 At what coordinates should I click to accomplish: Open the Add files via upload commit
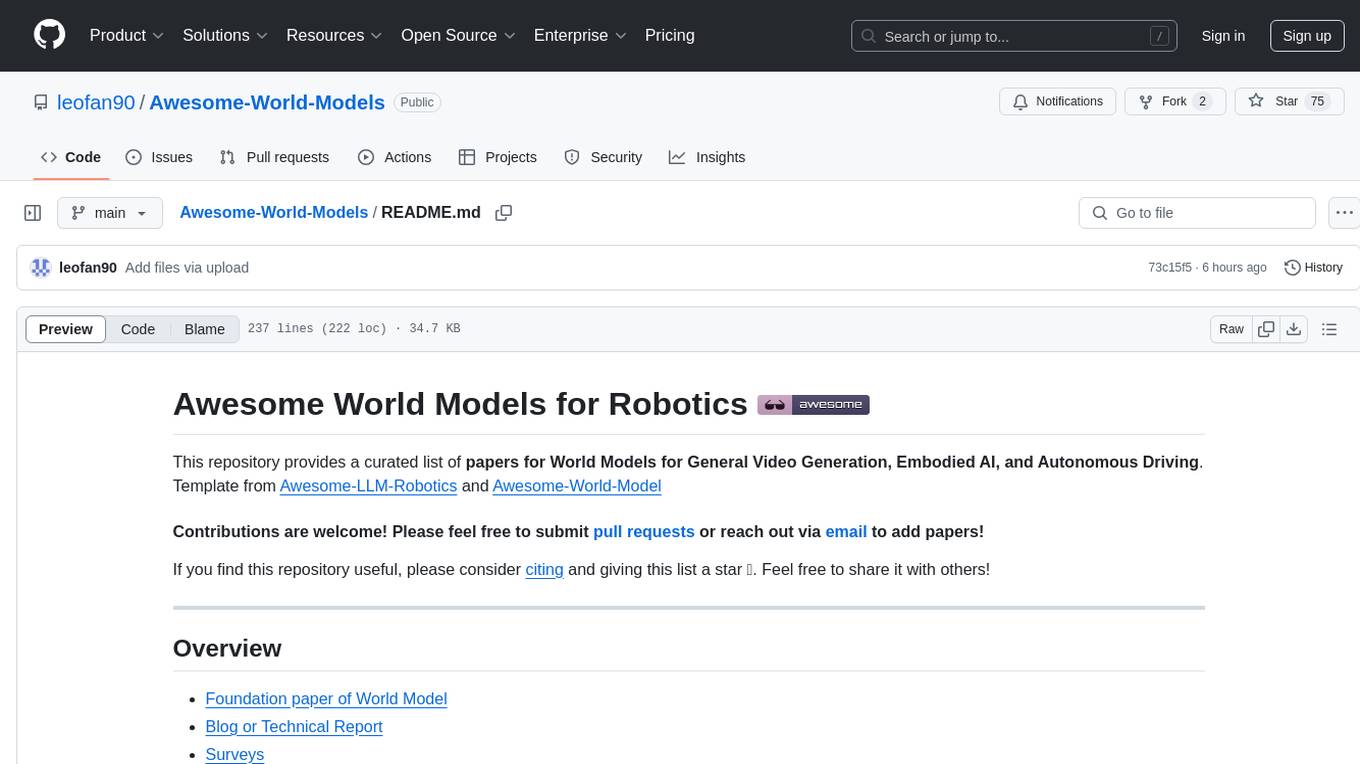[x=187, y=267]
